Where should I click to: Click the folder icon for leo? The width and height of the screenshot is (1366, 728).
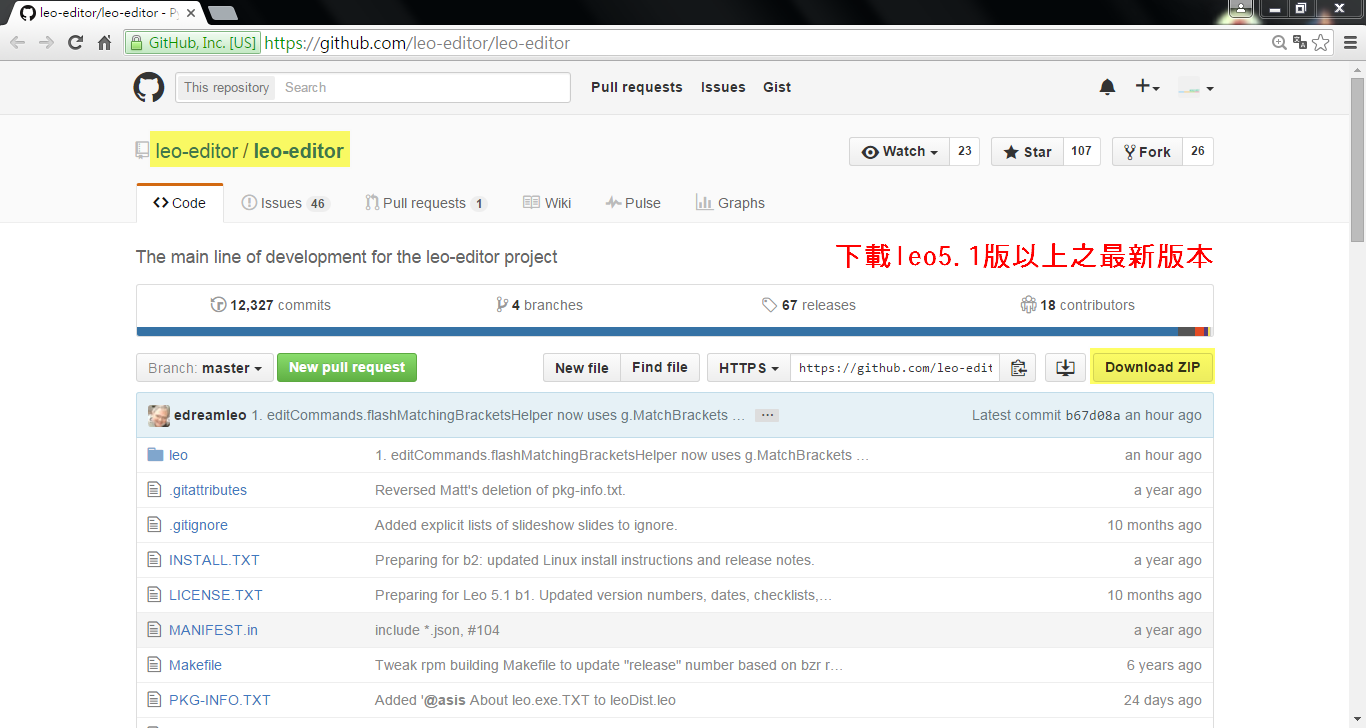pos(155,455)
